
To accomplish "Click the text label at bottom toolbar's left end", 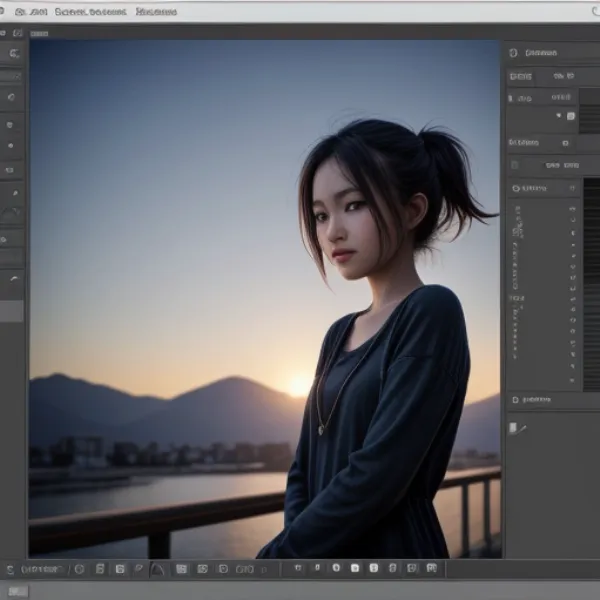I will [x=40, y=569].
